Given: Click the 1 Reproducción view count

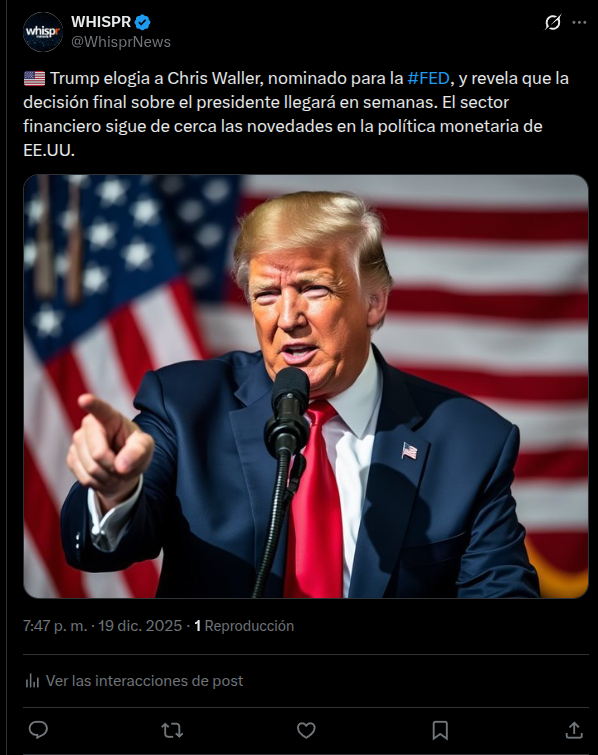Looking at the screenshot, I should point(244,625).
